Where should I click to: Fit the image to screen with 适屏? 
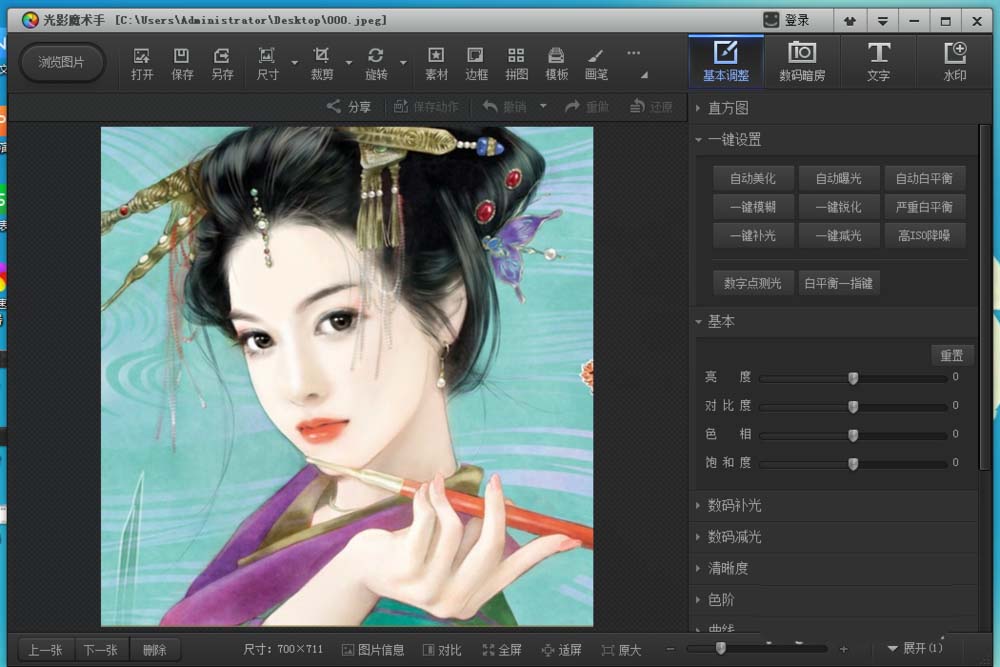(562, 650)
